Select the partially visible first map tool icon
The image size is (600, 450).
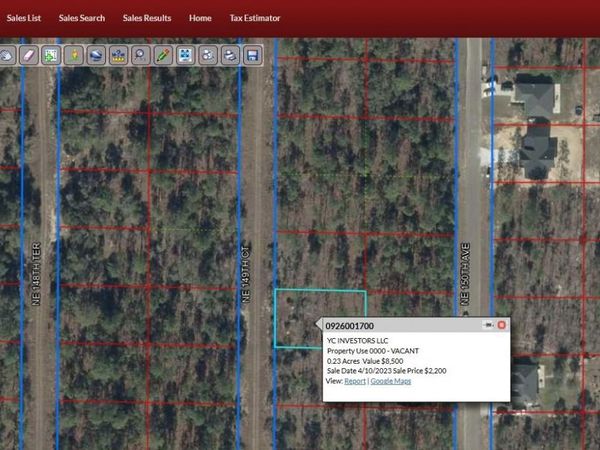pyautogui.click(x=7, y=55)
